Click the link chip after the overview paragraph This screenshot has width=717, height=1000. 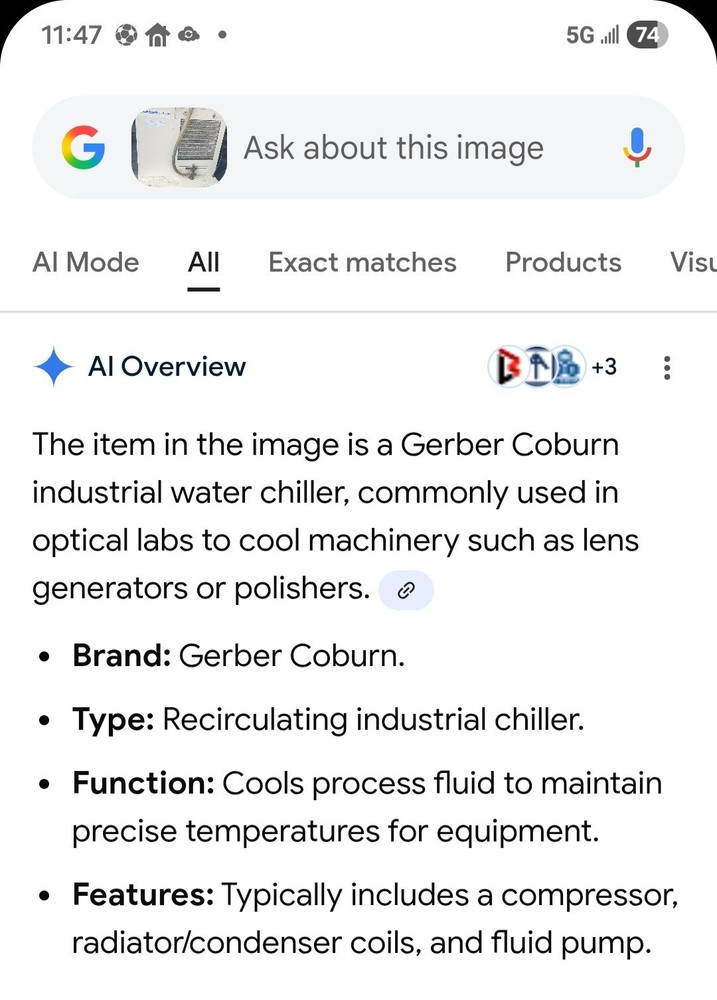[x=406, y=590]
